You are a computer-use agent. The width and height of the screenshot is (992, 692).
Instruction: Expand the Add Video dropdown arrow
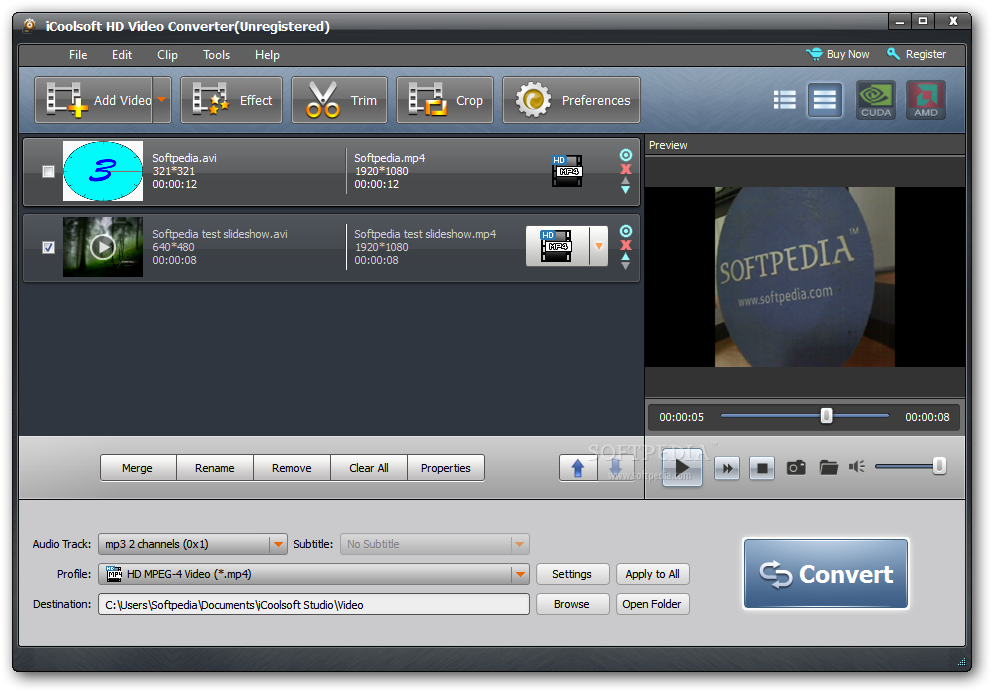[162, 100]
